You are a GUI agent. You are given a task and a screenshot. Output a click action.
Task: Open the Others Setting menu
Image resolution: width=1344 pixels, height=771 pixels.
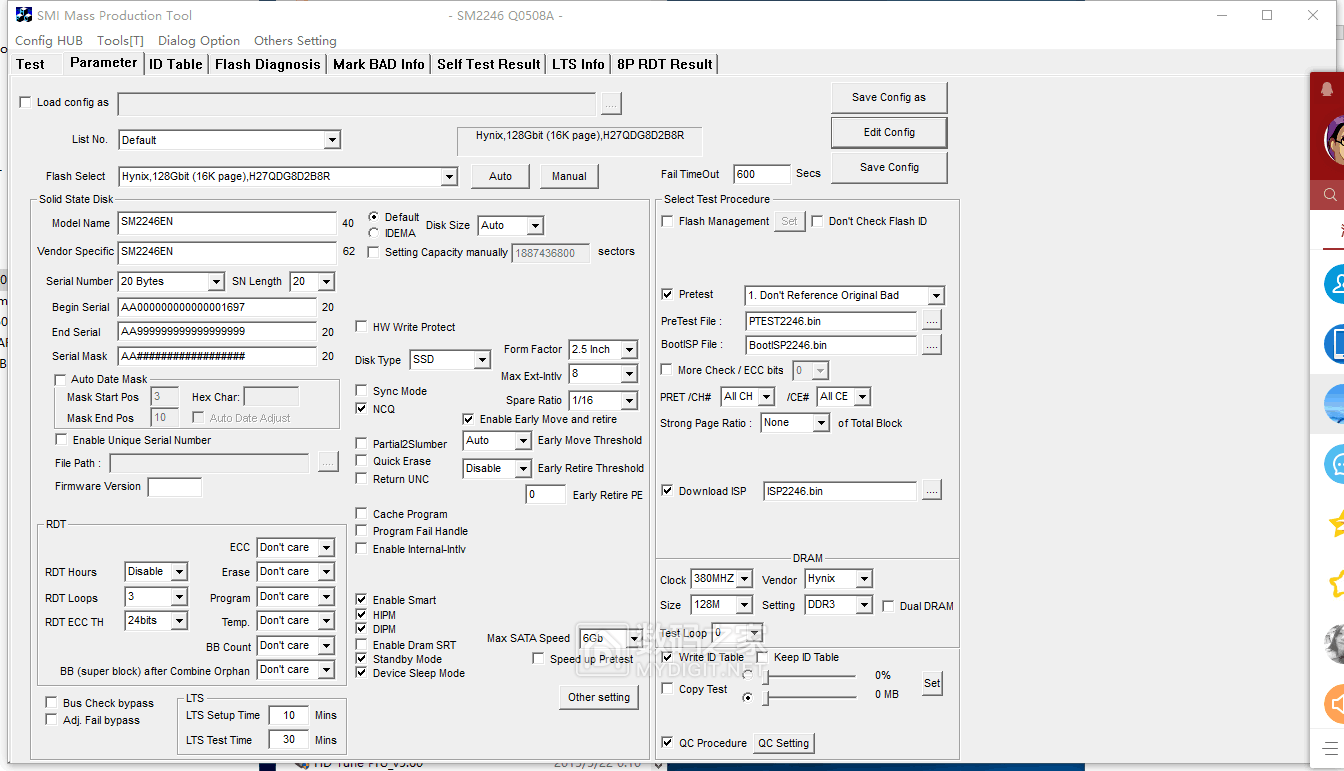pyautogui.click(x=295, y=41)
